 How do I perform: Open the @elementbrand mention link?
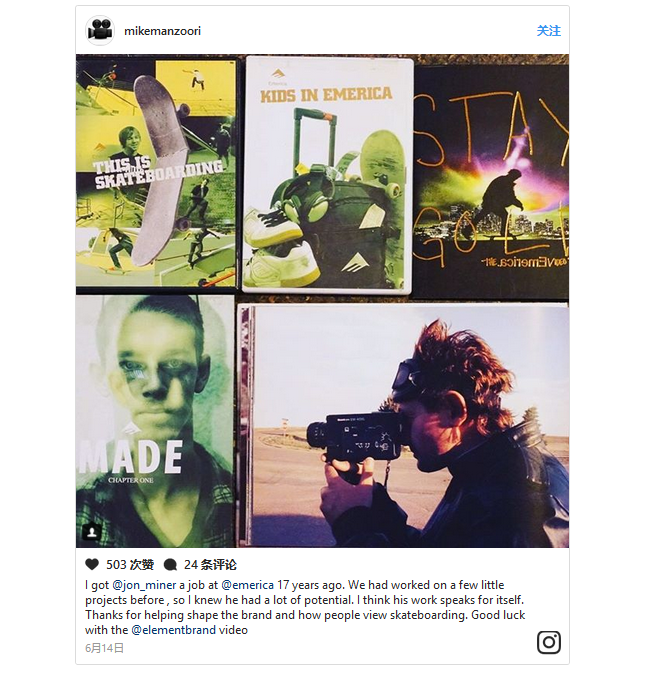[173, 630]
